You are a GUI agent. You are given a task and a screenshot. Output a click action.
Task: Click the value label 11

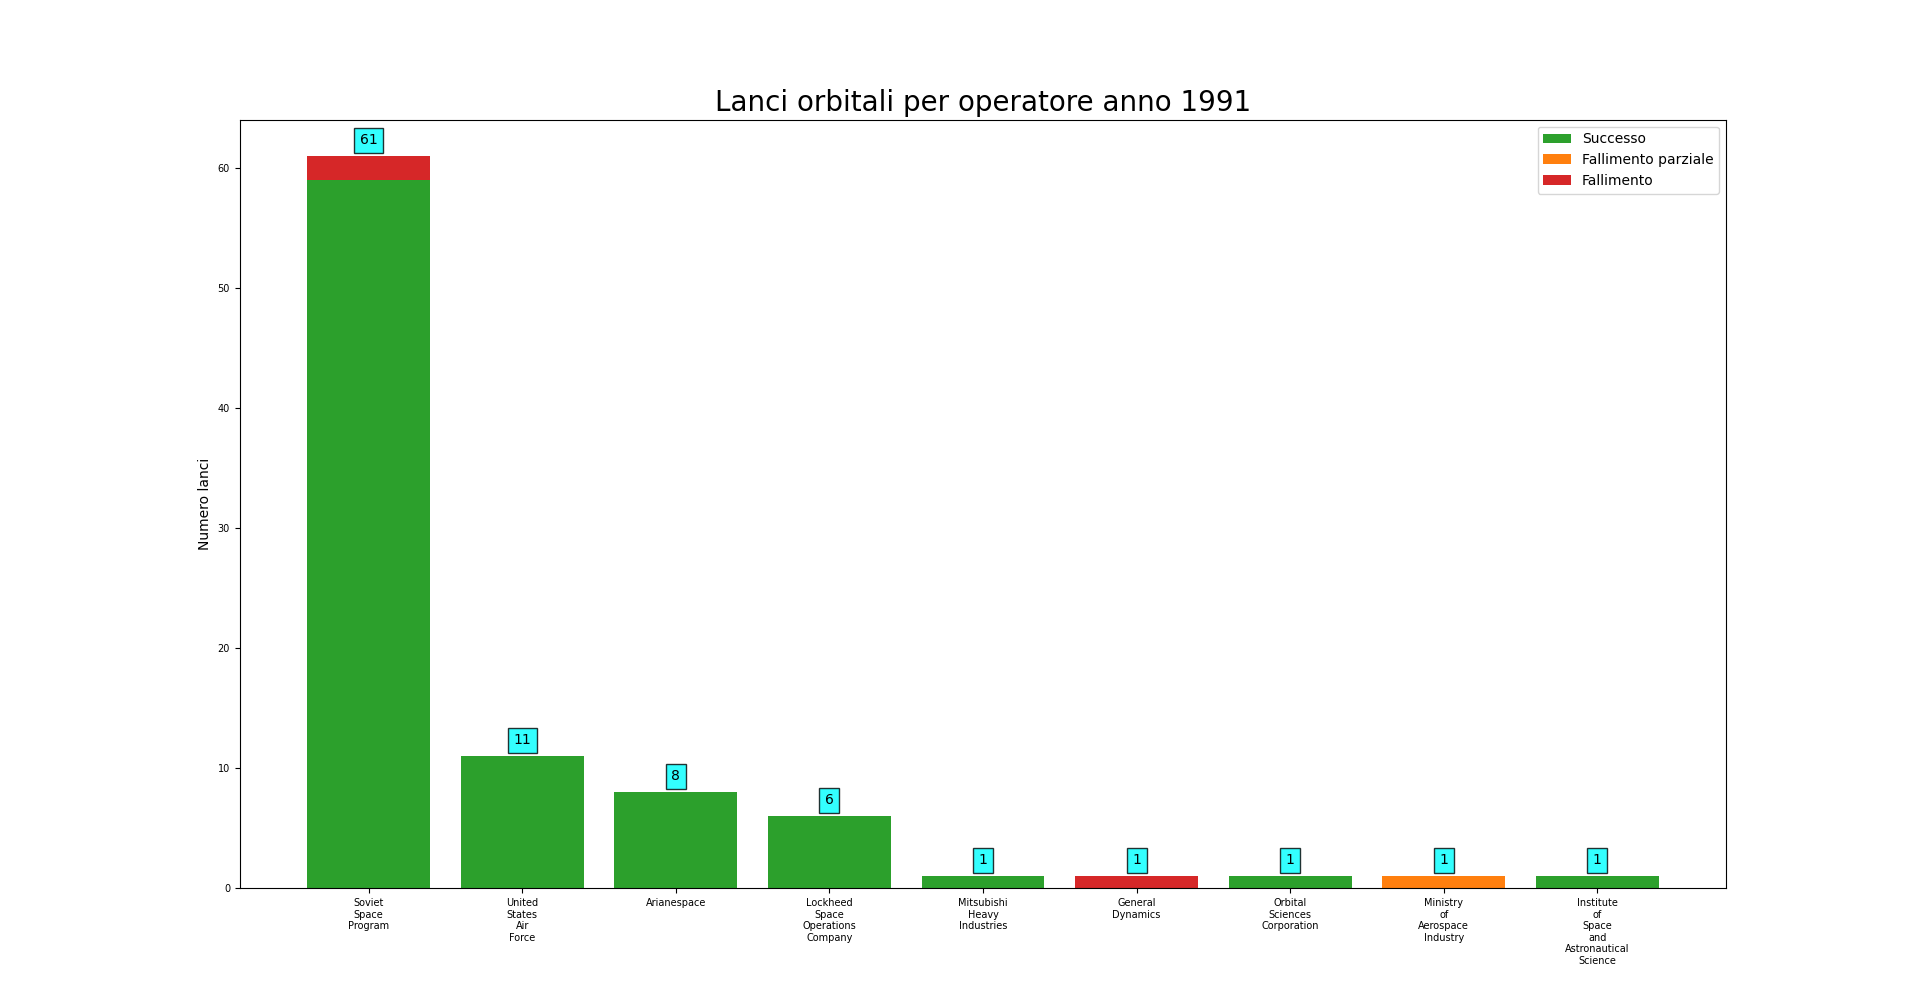tap(522, 741)
